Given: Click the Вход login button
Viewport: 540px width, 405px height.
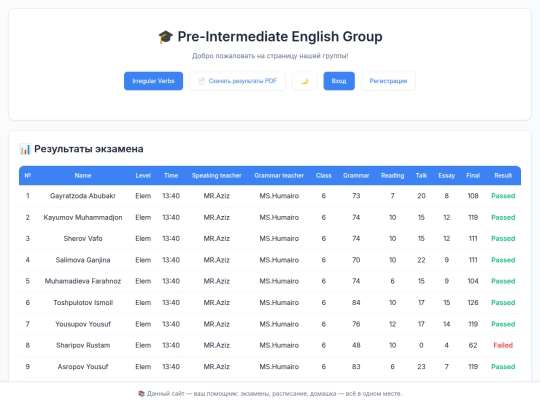Looking at the screenshot, I should (339, 81).
